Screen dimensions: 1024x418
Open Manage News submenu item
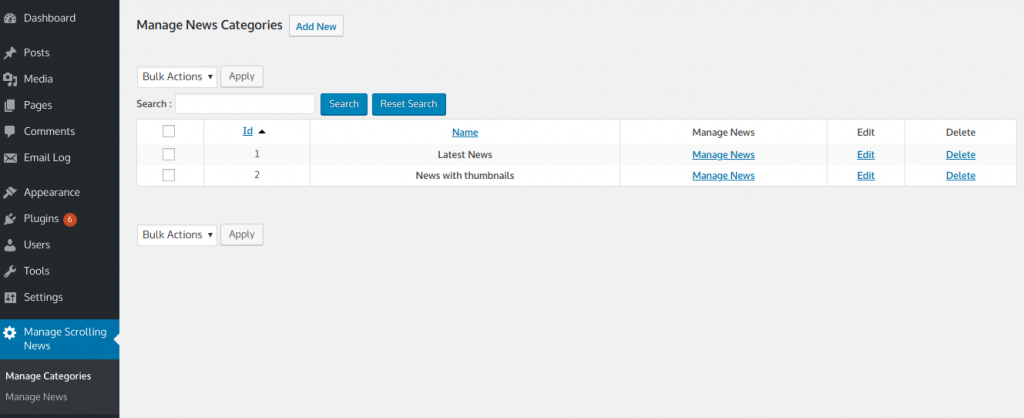(36, 397)
